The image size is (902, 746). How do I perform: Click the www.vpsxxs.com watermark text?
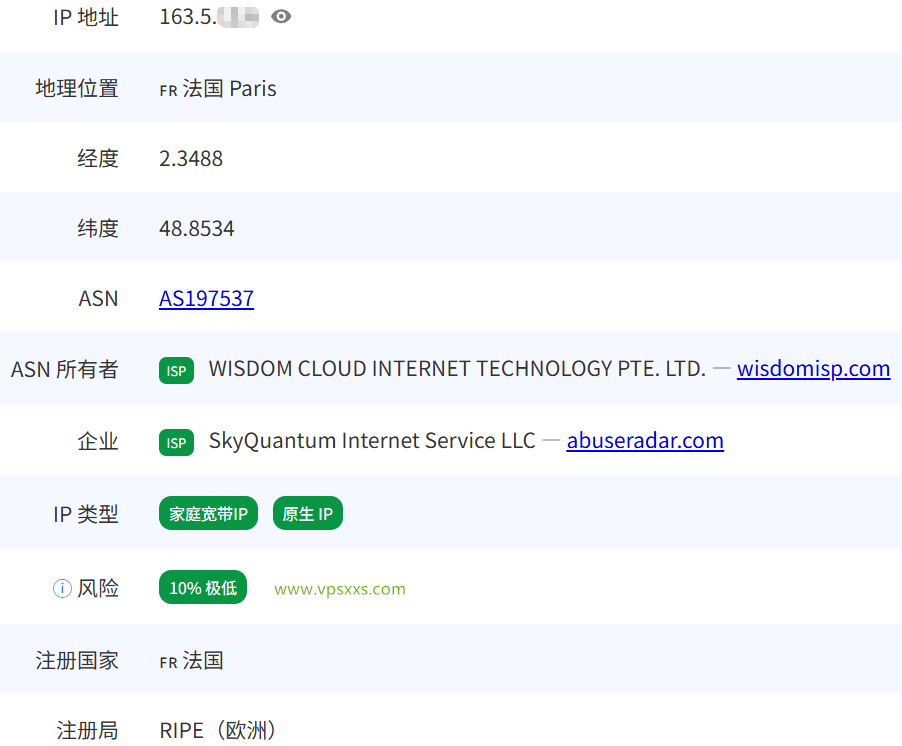point(340,588)
